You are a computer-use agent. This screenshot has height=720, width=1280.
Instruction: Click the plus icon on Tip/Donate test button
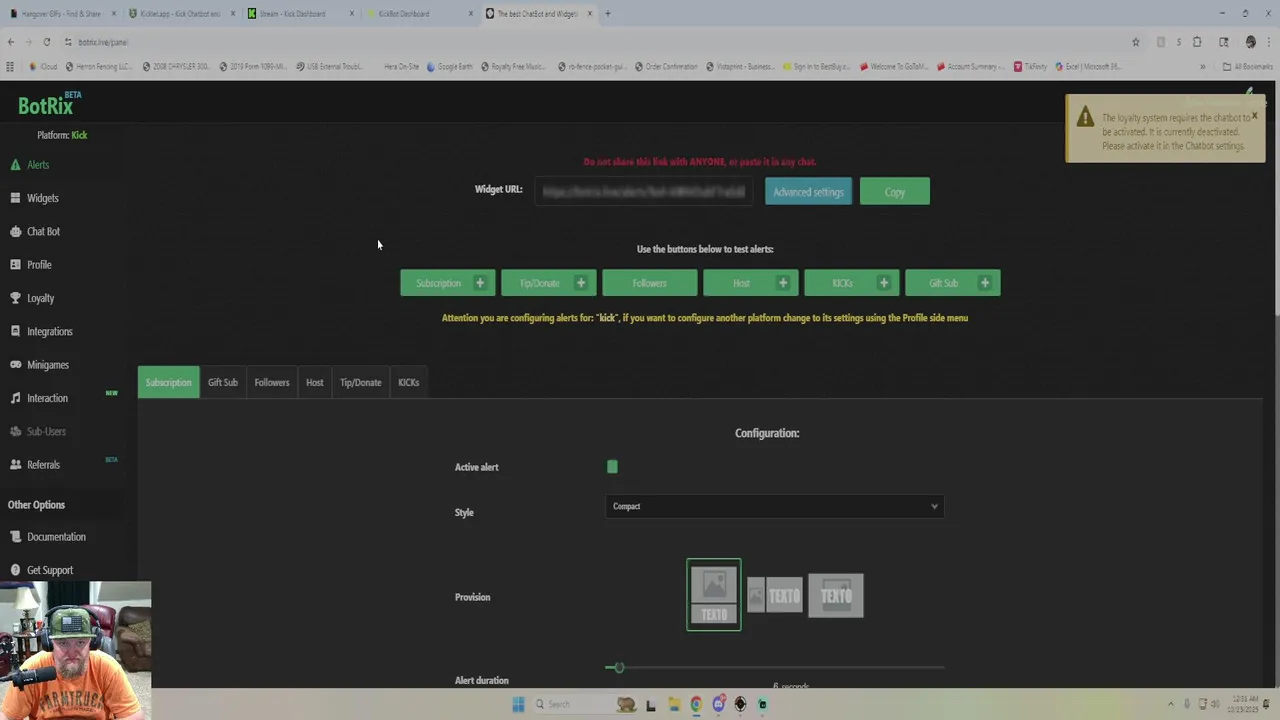coord(581,283)
